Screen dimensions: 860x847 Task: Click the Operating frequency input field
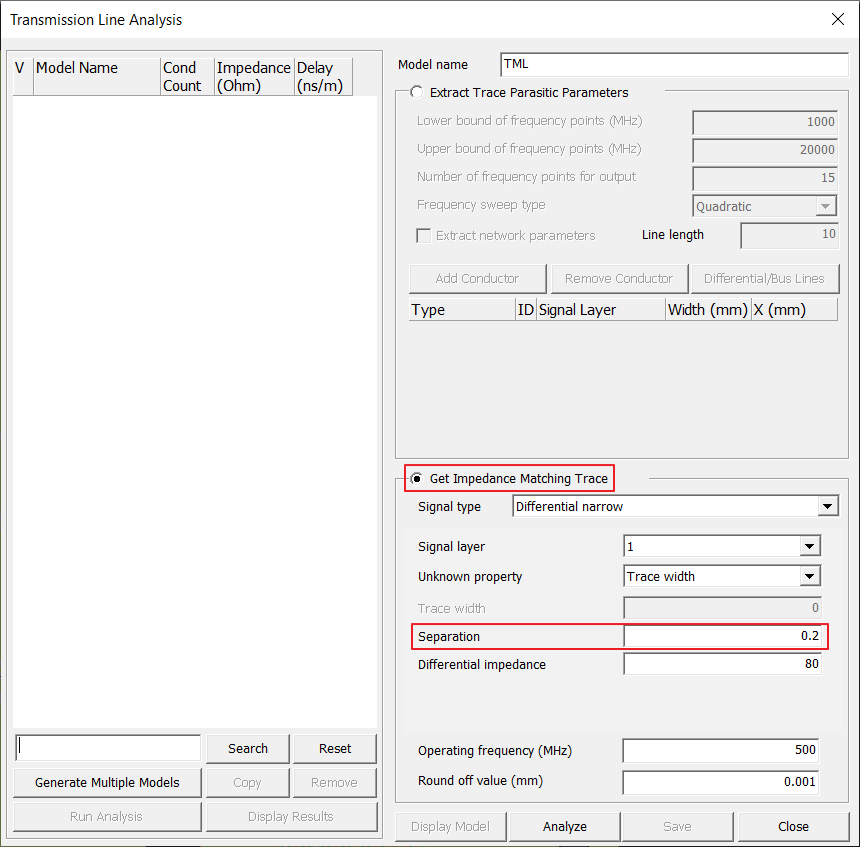tap(720, 750)
